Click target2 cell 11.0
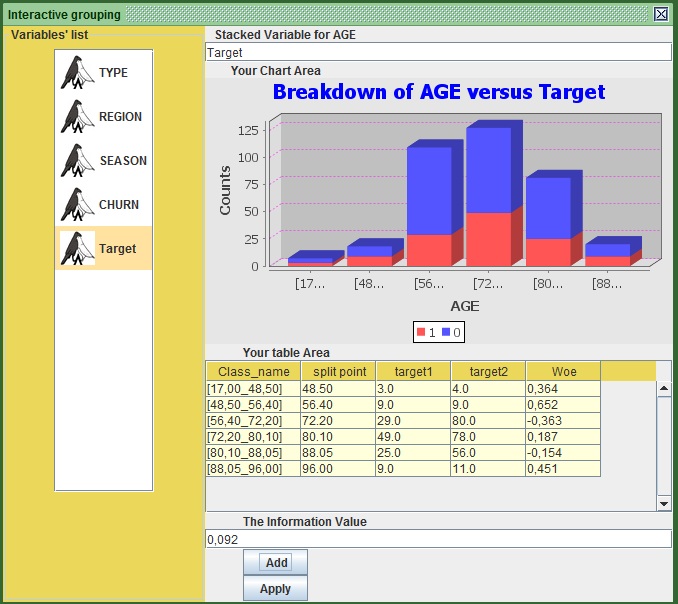Viewport: 678px width, 604px height. [488, 469]
